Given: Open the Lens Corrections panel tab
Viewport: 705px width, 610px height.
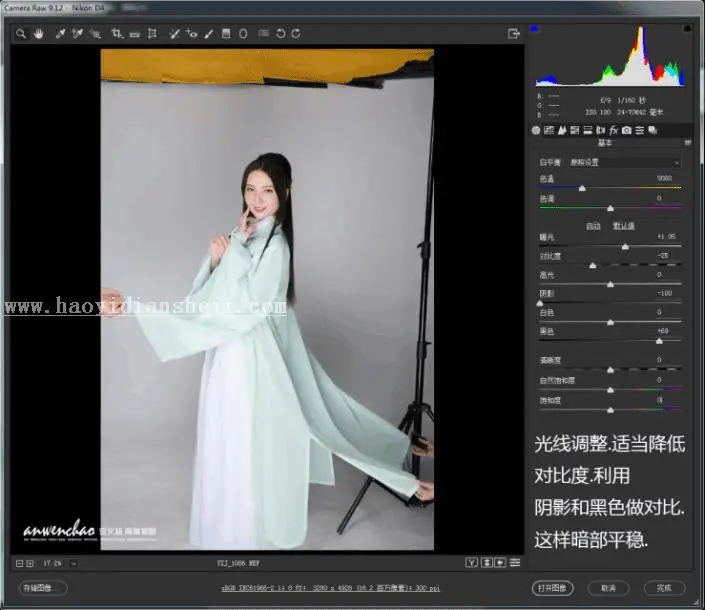Looking at the screenshot, I should 601,130.
